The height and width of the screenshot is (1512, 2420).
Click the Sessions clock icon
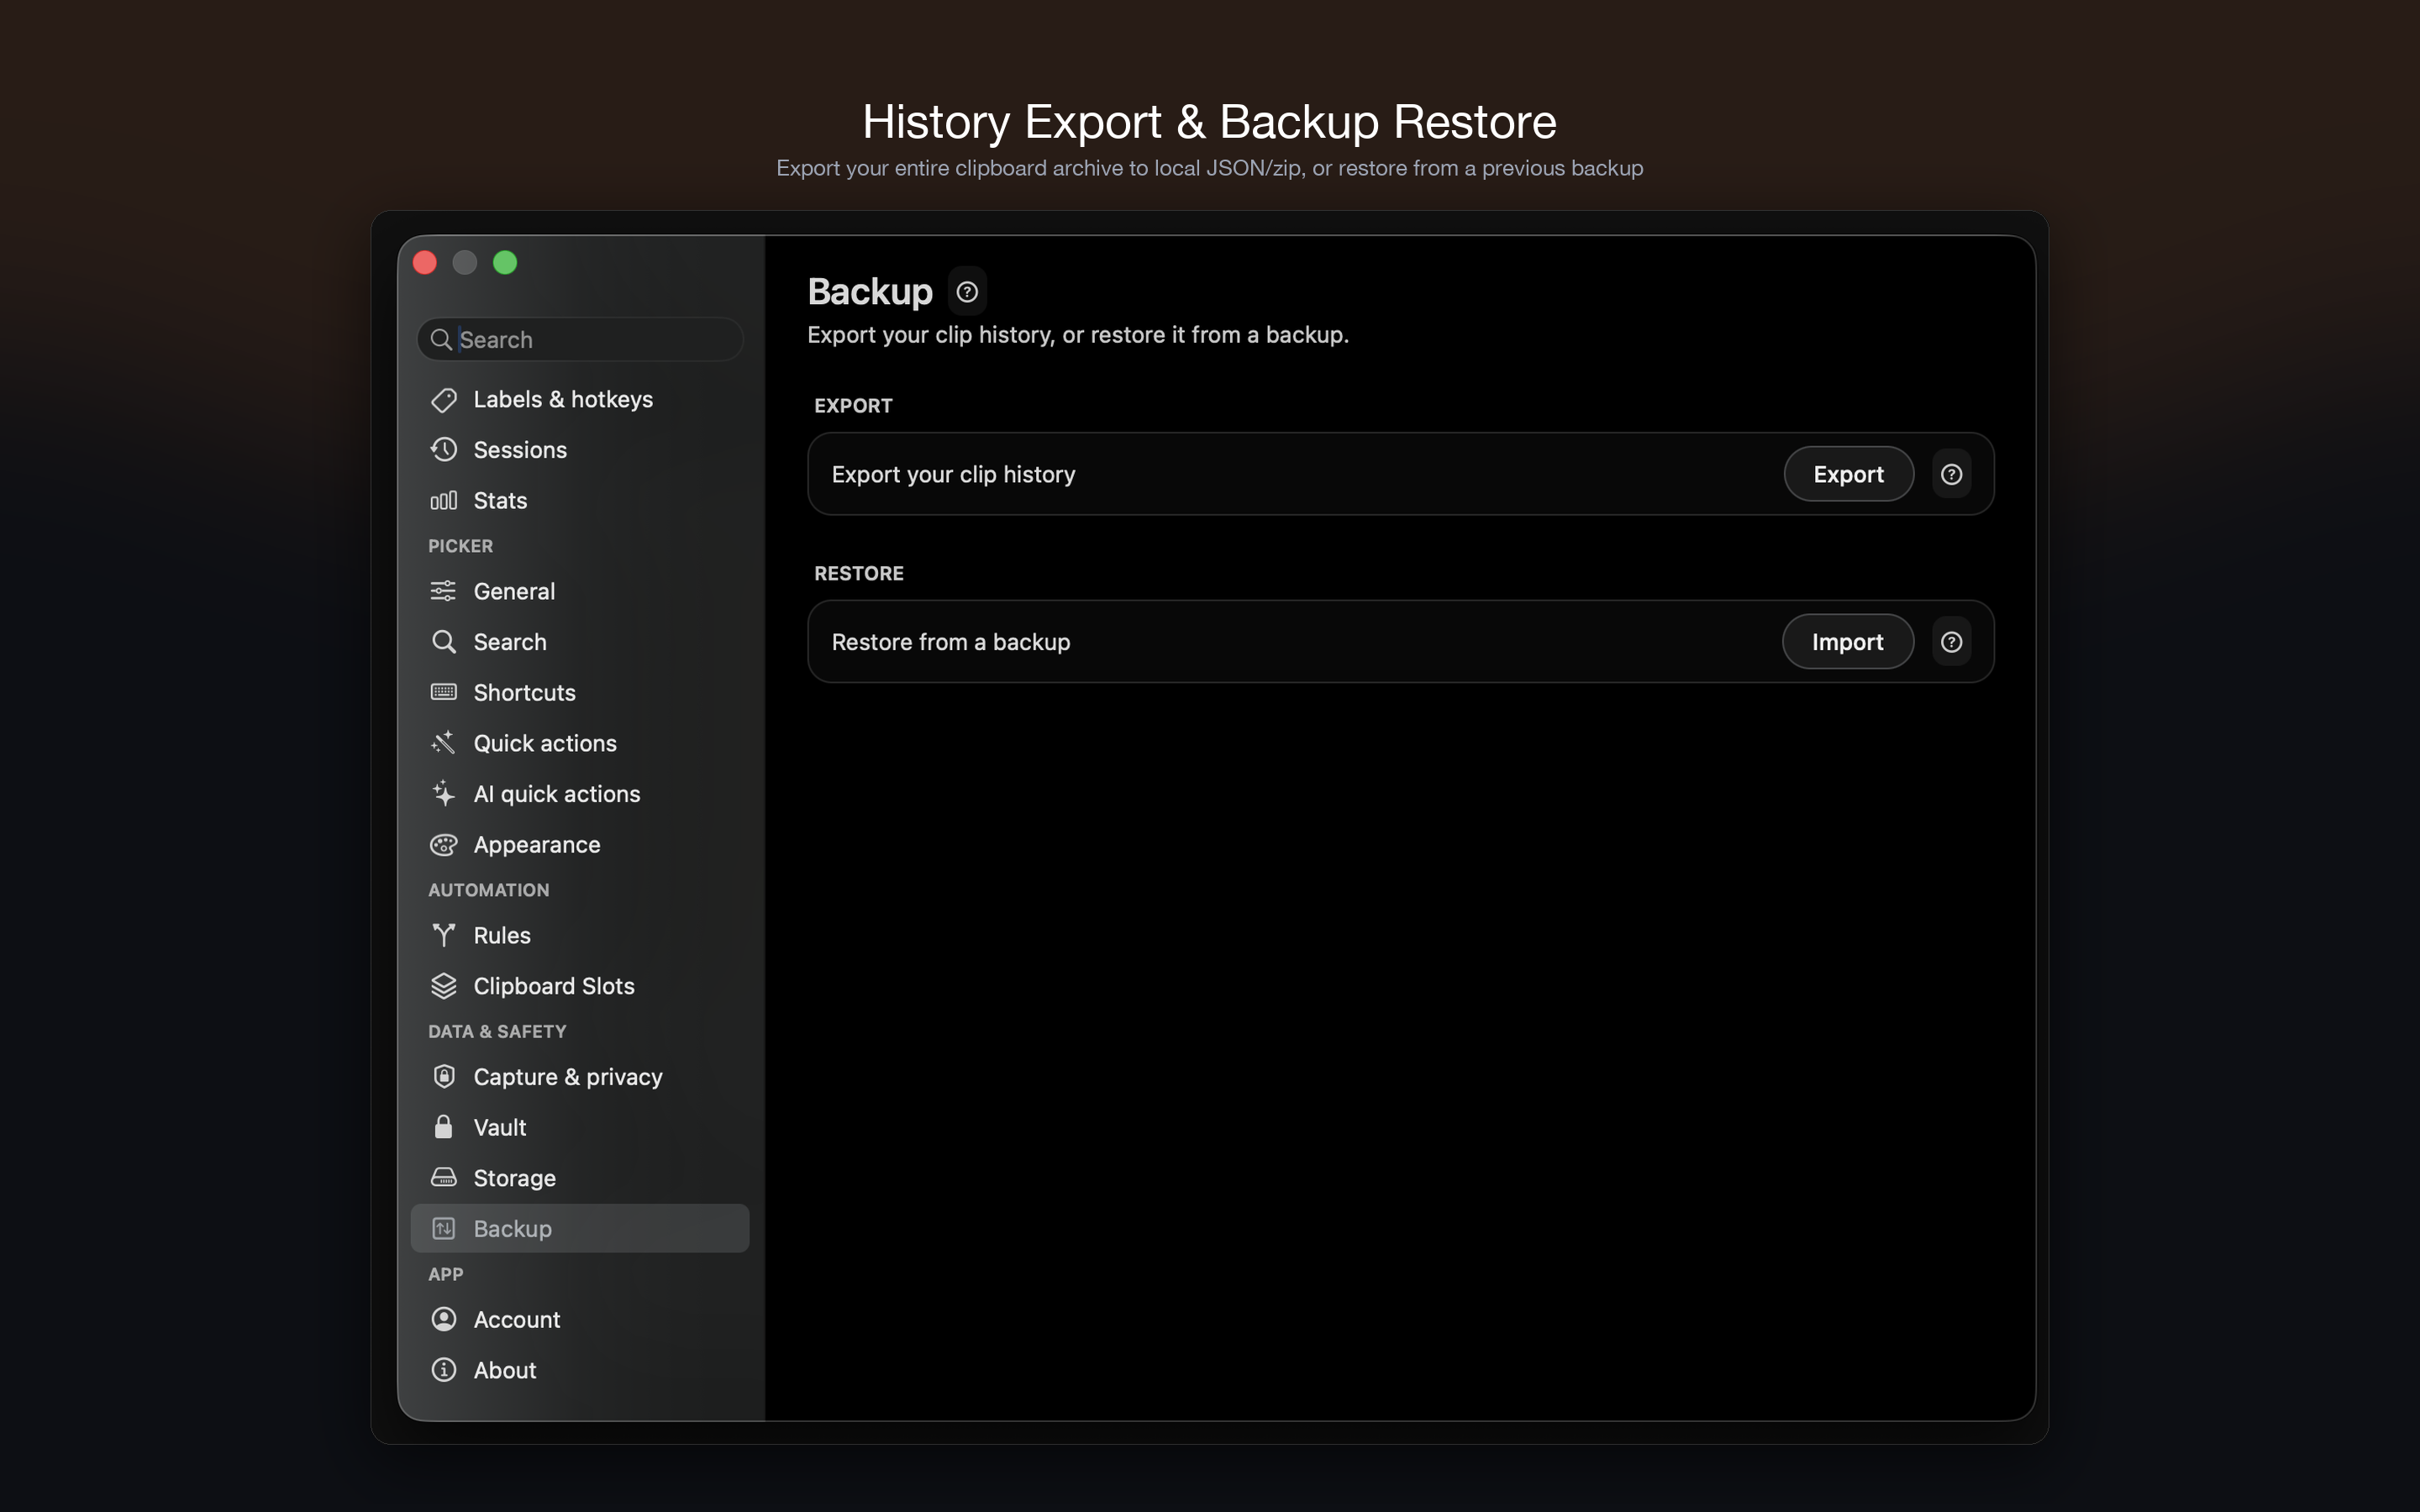[x=443, y=450]
